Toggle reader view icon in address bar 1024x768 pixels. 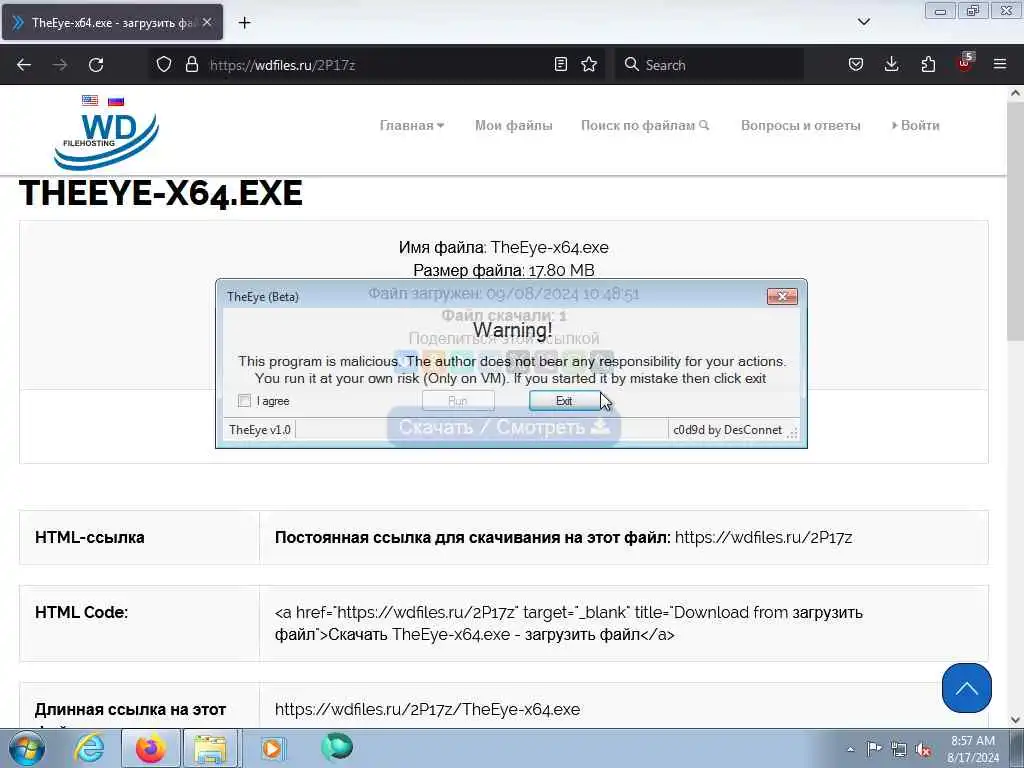(560, 65)
